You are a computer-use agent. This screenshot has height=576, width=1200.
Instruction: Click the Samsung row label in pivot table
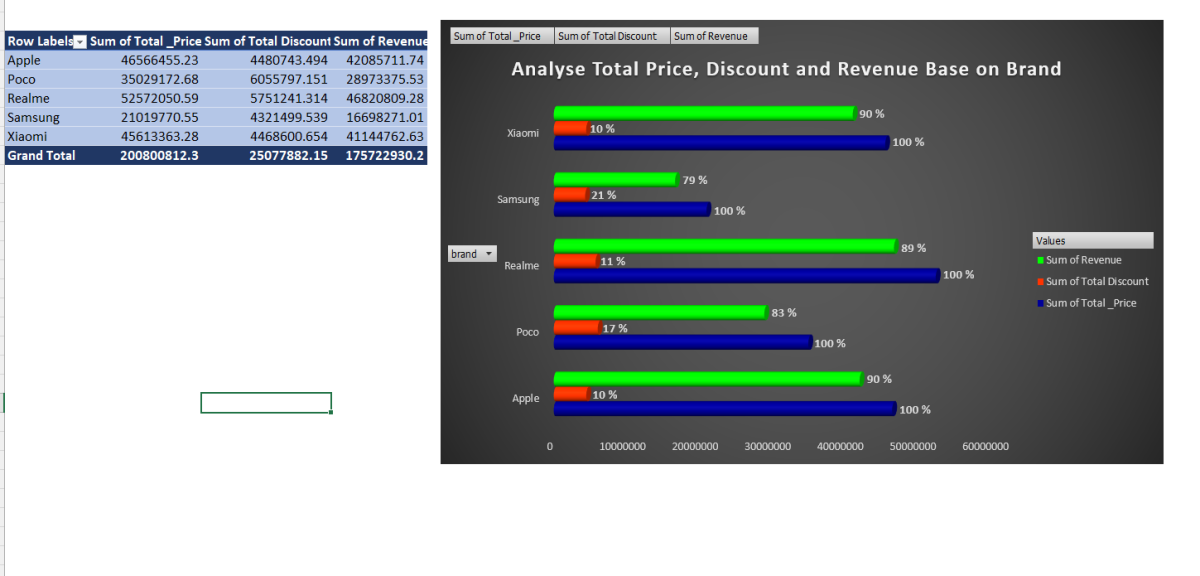(x=33, y=117)
